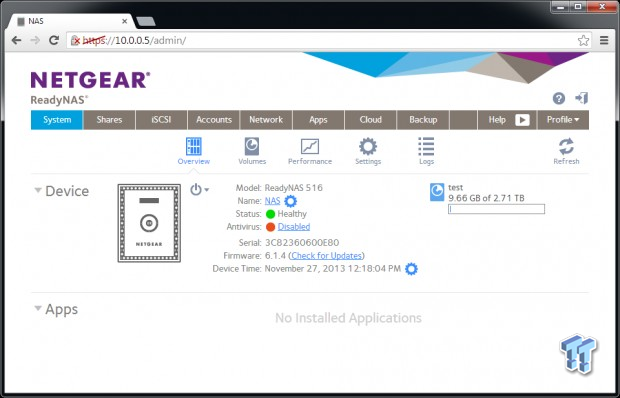Image resolution: width=620 pixels, height=398 pixels.
Task: Click the 'No Installed Applications' text
Action: [348, 318]
